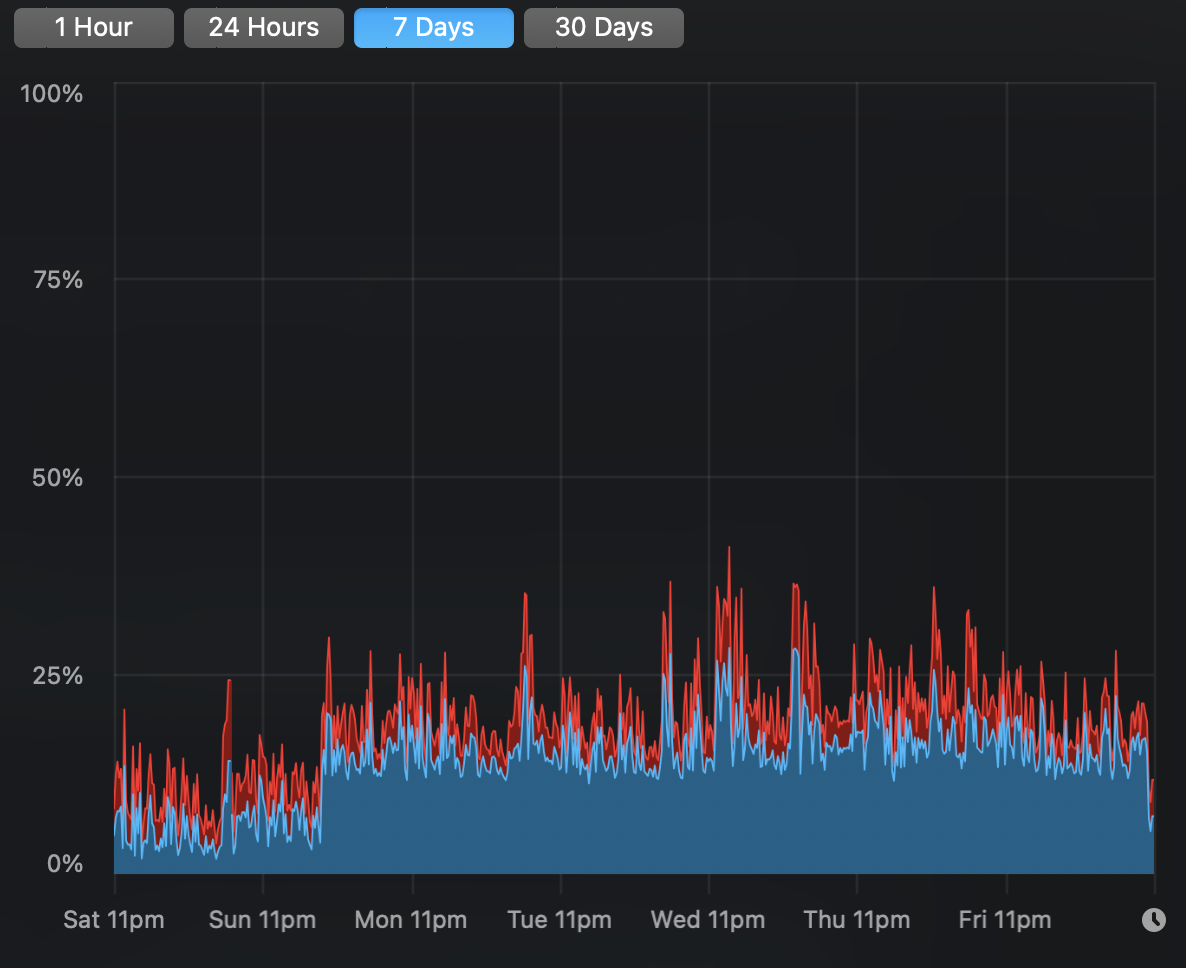The width and height of the screenshot is (1186, 968).
Task: Select the highlighted 7 Days segment
Action: (433, 27)
